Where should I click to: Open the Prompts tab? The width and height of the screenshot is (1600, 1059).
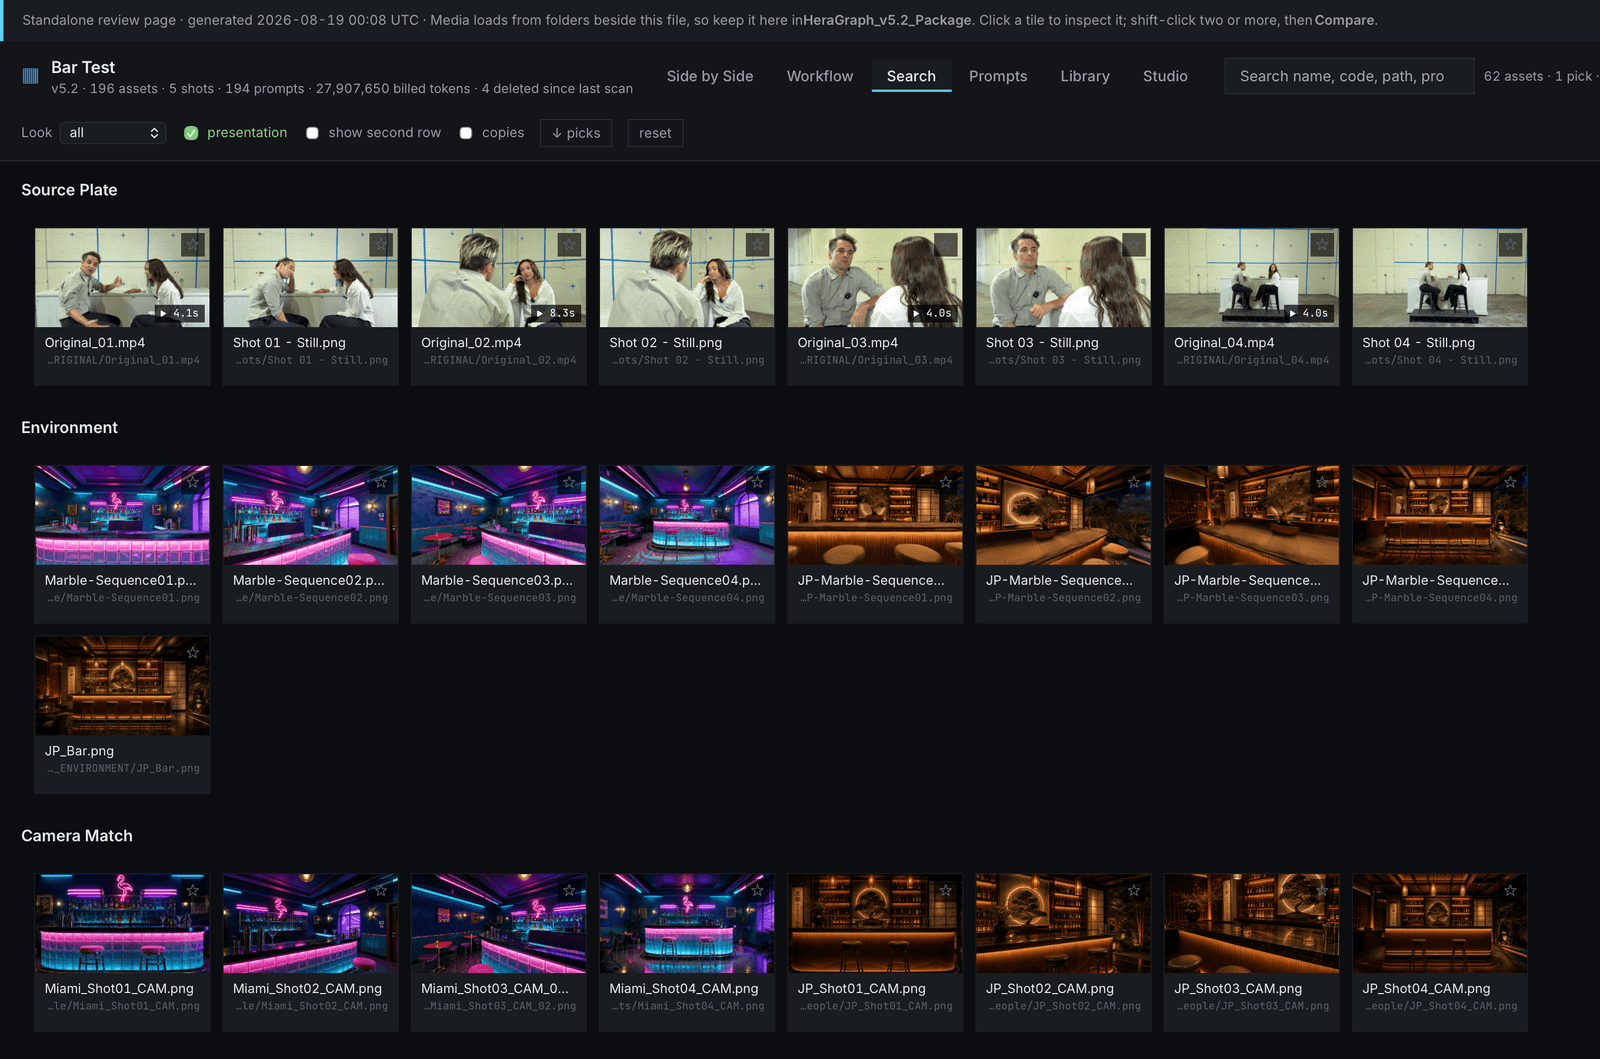click(x=998, y=76)
